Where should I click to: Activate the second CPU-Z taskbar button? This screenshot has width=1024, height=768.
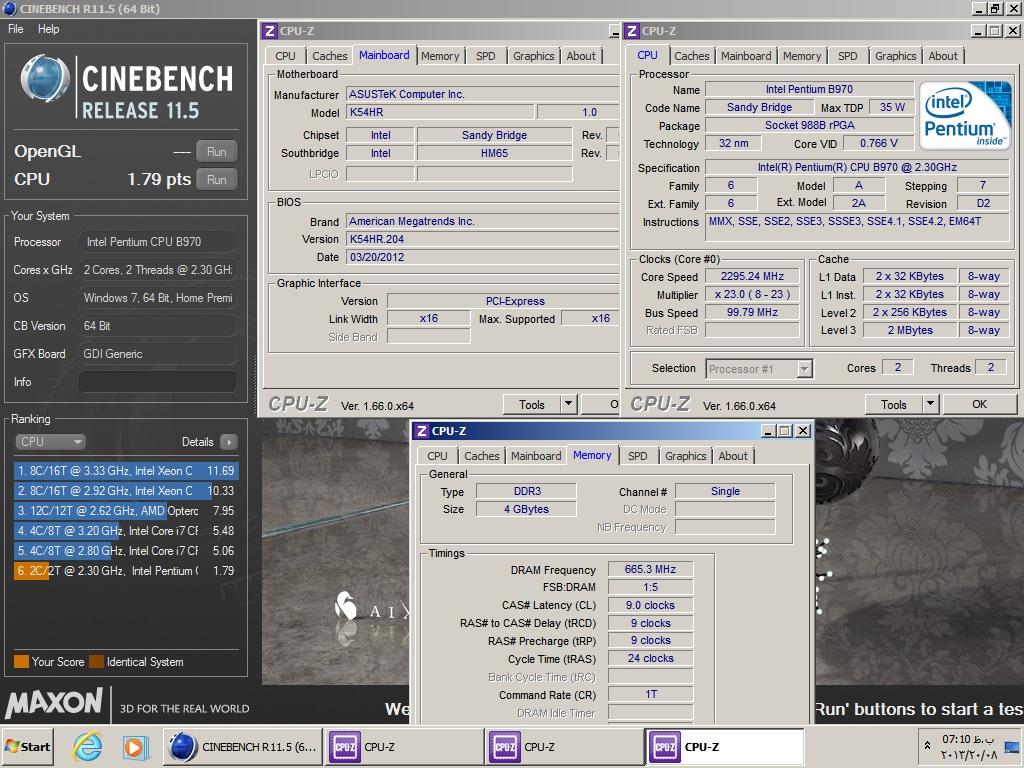563,746
